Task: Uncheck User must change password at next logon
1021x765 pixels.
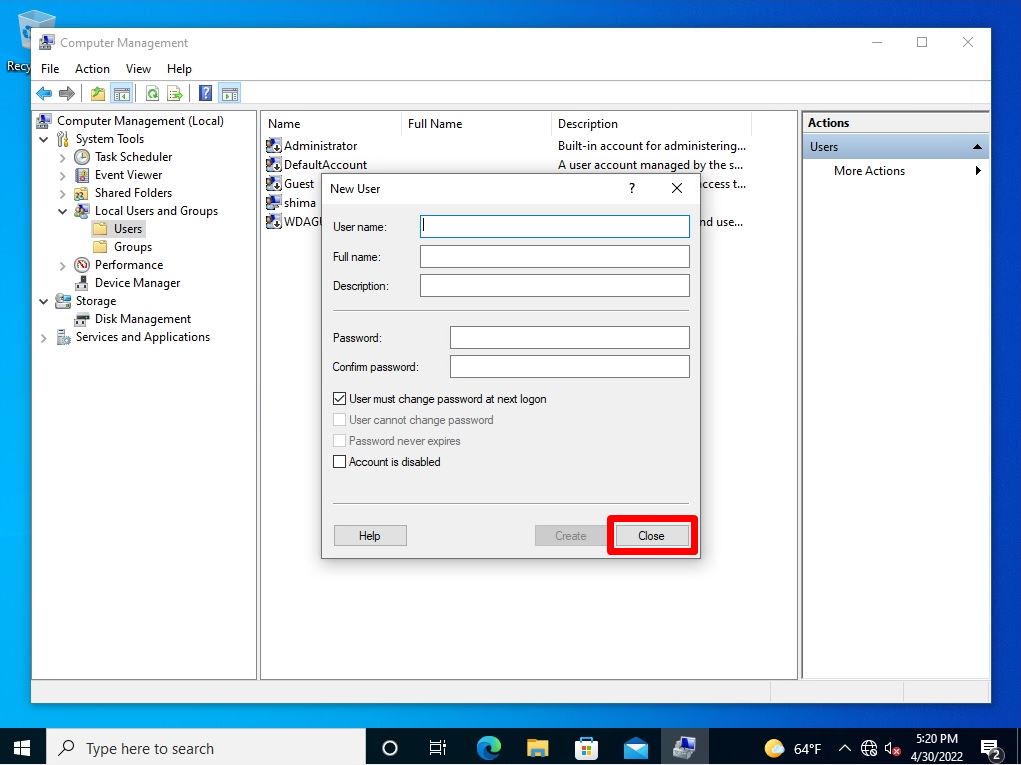Action: [339, 399]
